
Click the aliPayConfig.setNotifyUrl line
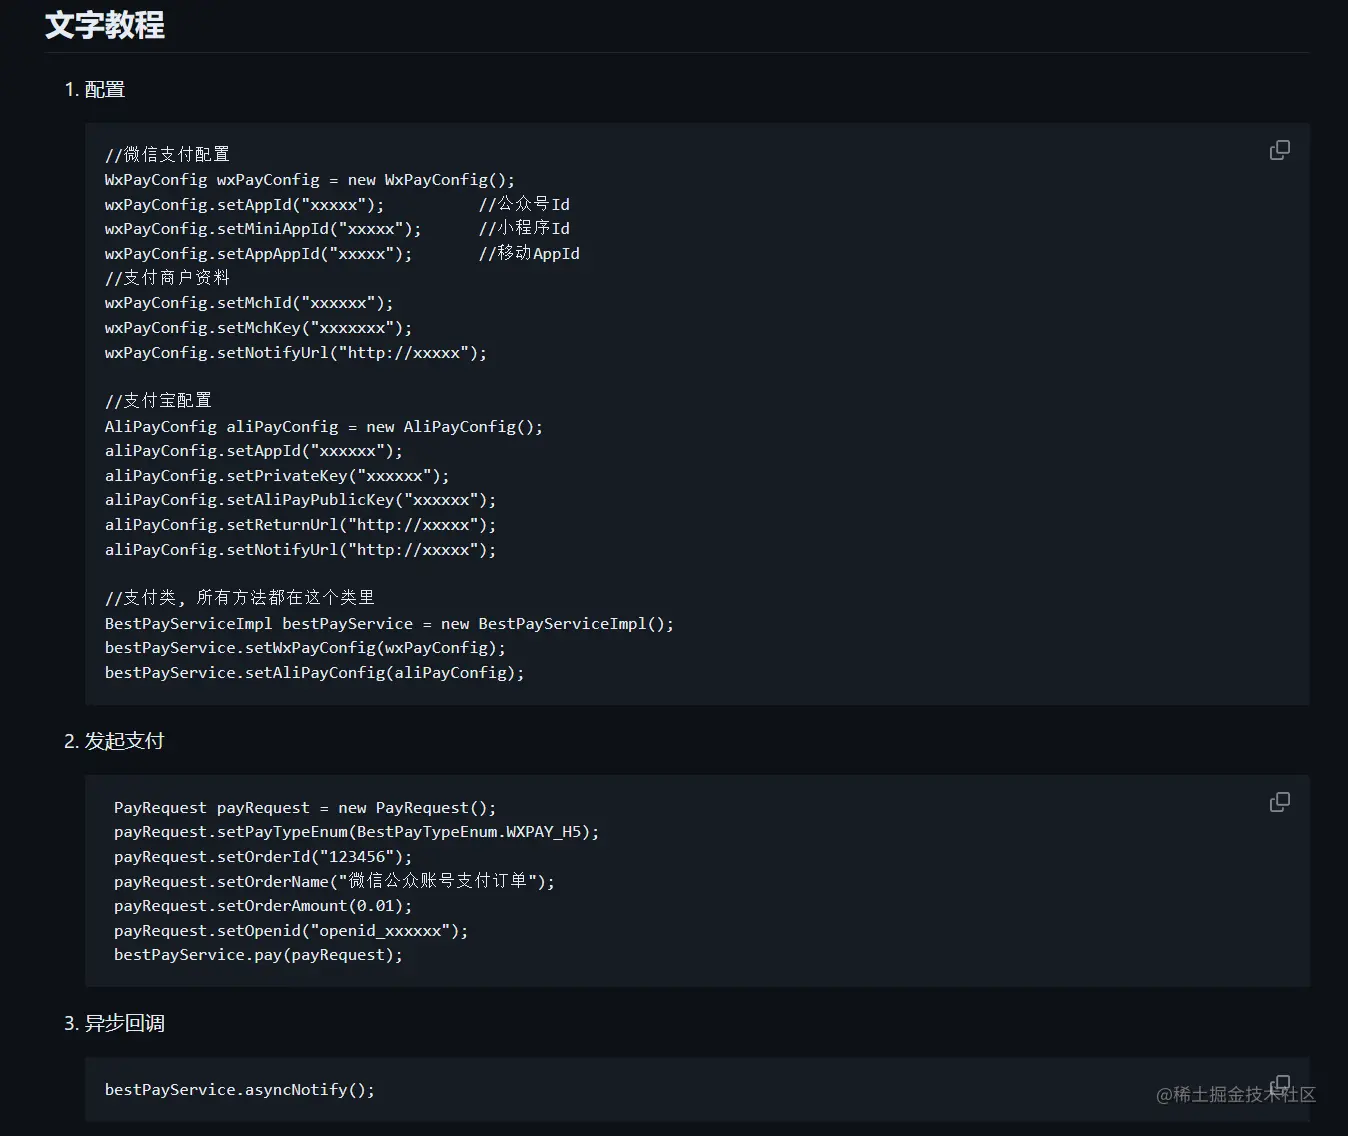(x=300, y=549)
